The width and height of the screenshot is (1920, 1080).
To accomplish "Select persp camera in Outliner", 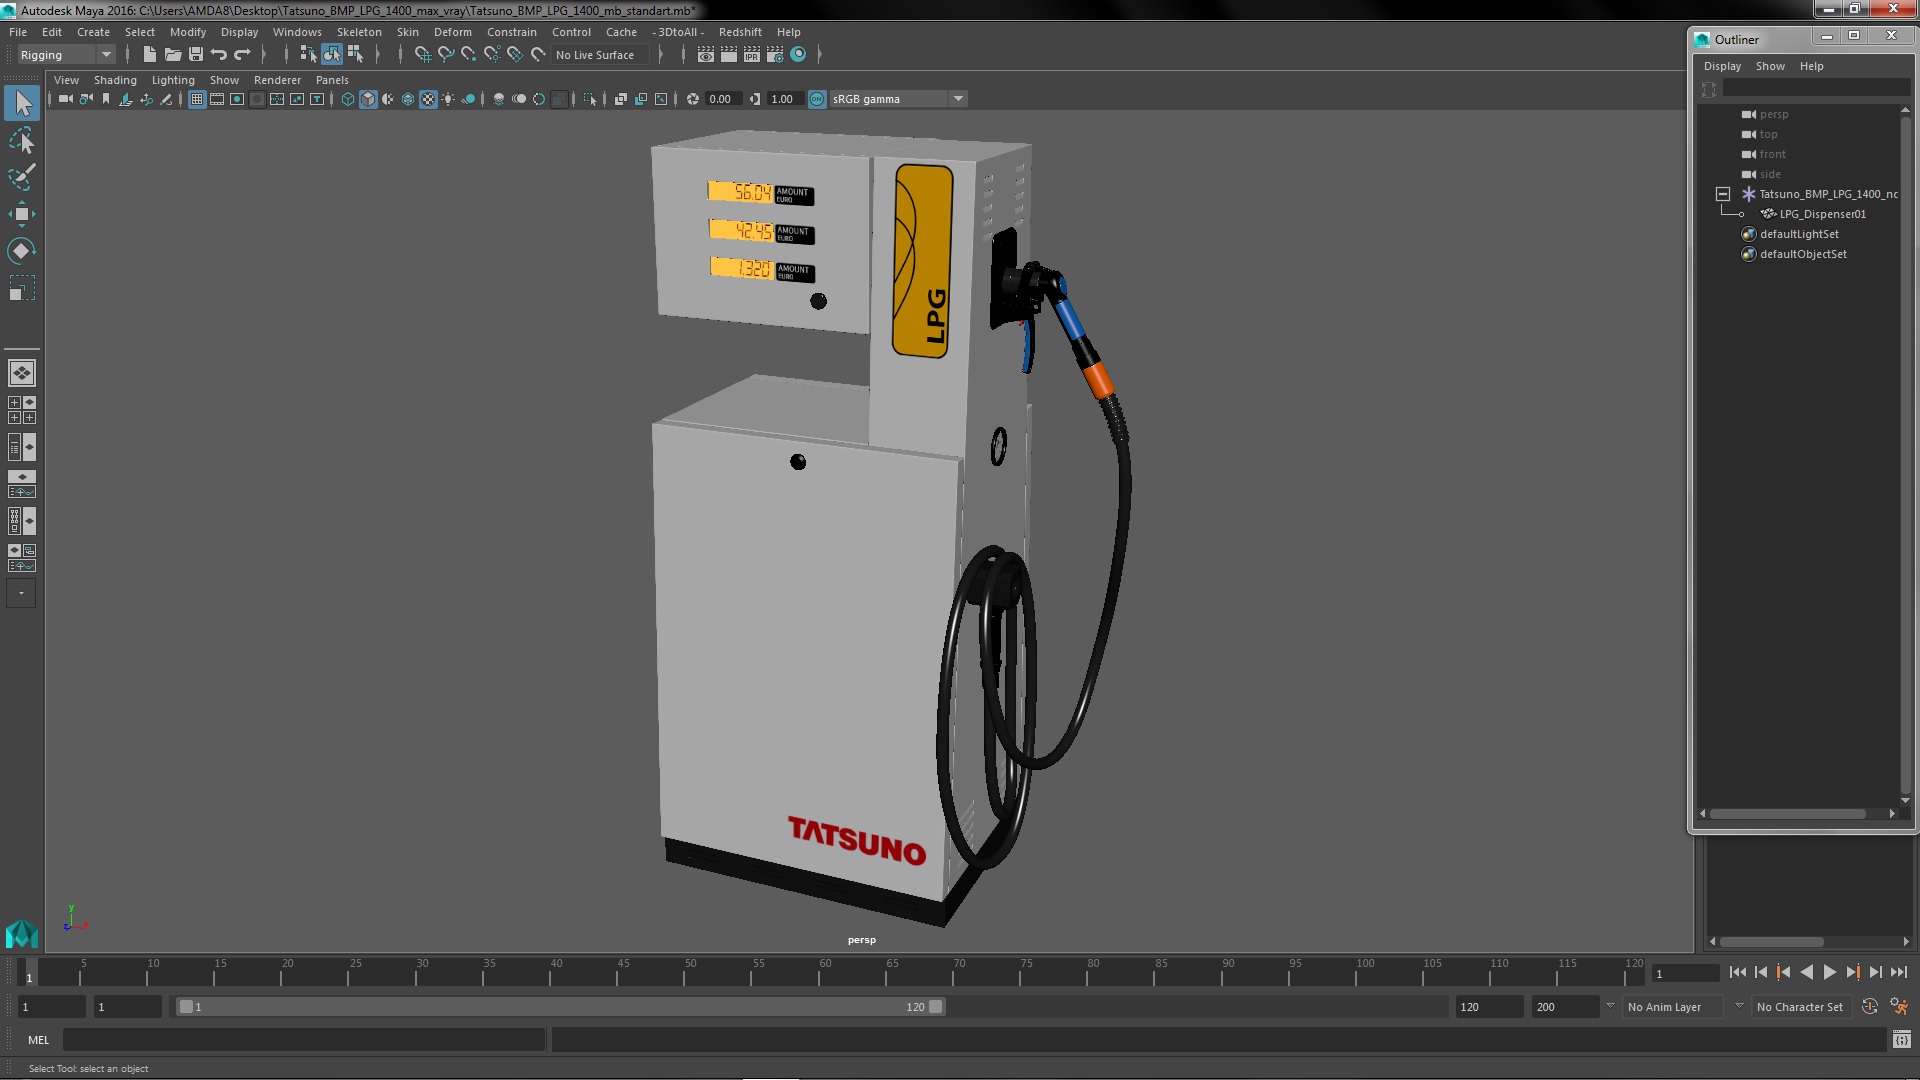I will (x=1774, y=114).
